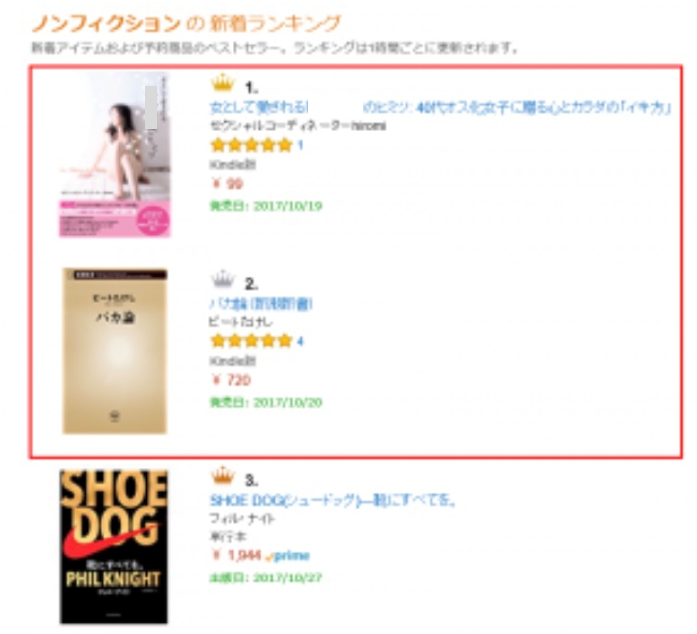Click the gold crown icon for rank 1
Image resolution: width=697 pixels, height=634 pixels.
222,83
